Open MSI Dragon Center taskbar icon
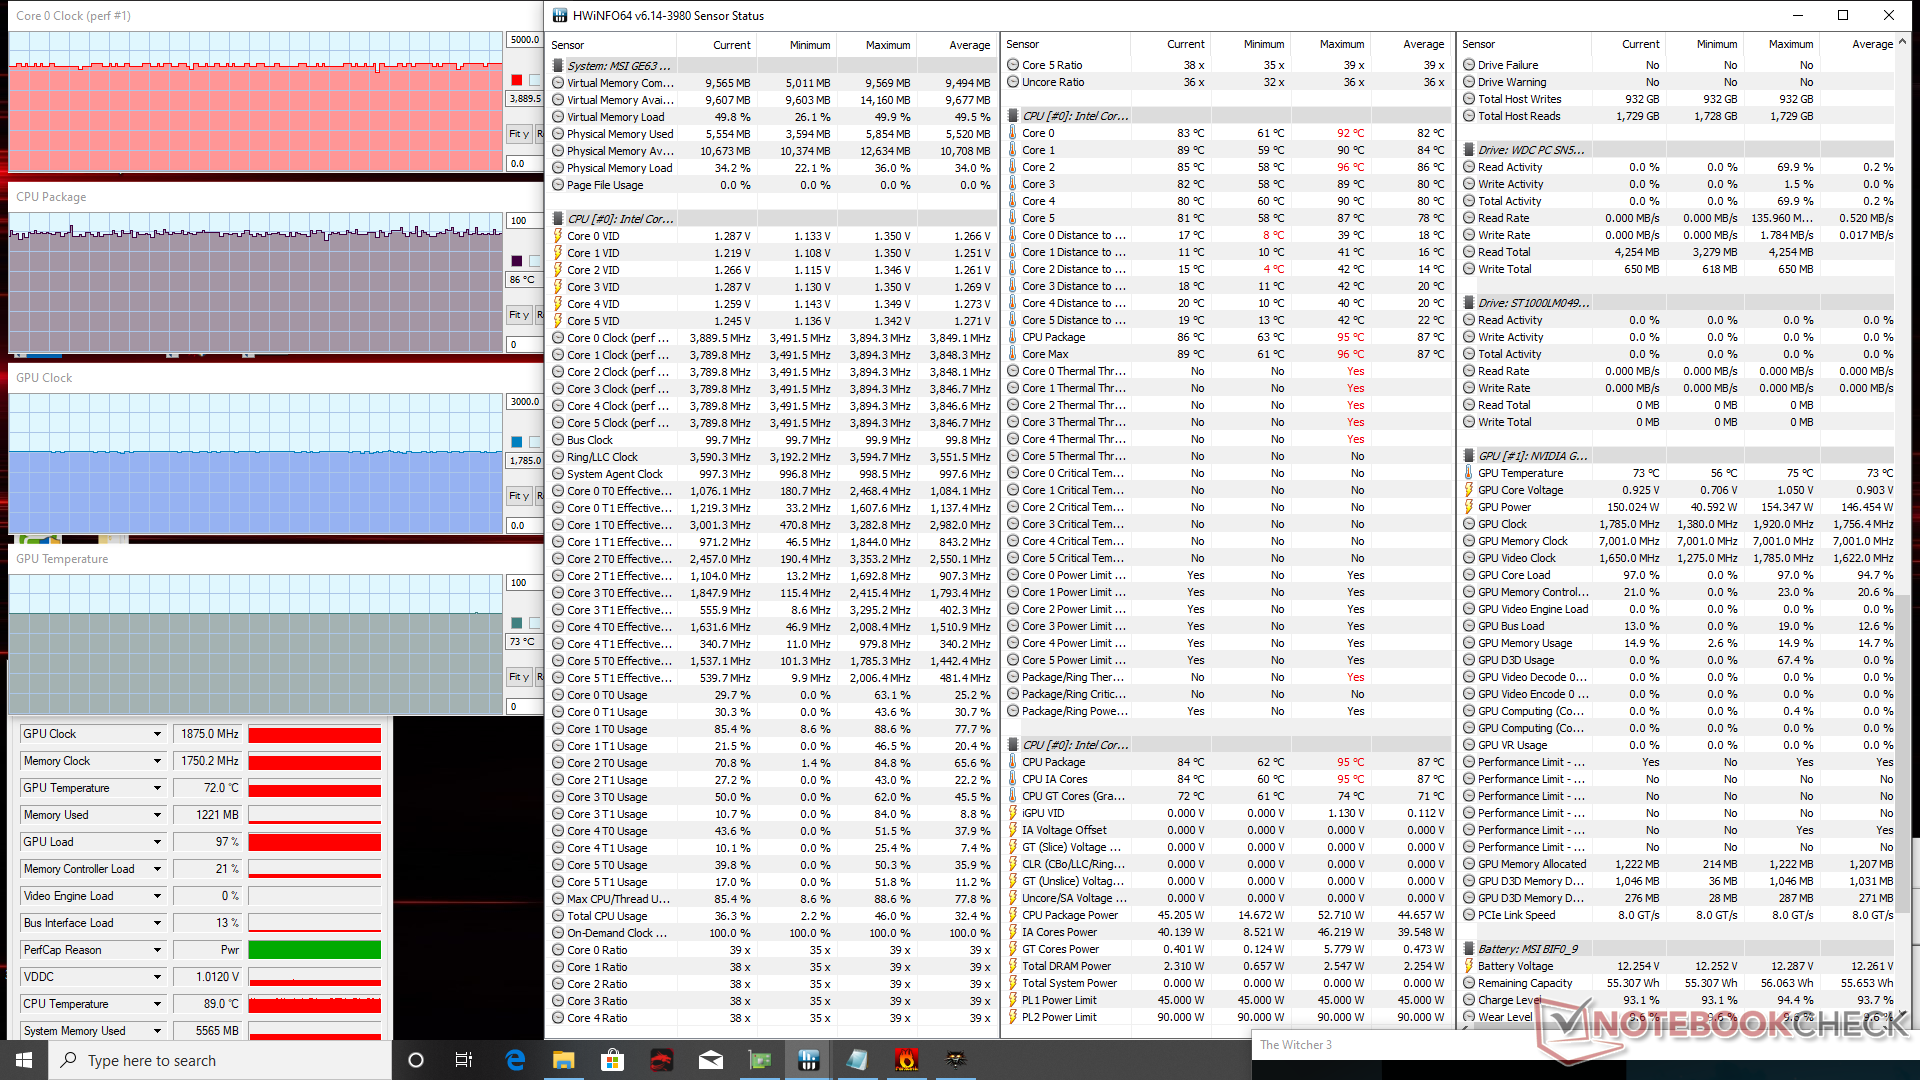This screenshot has height=1080, width=1920. 661,1060
